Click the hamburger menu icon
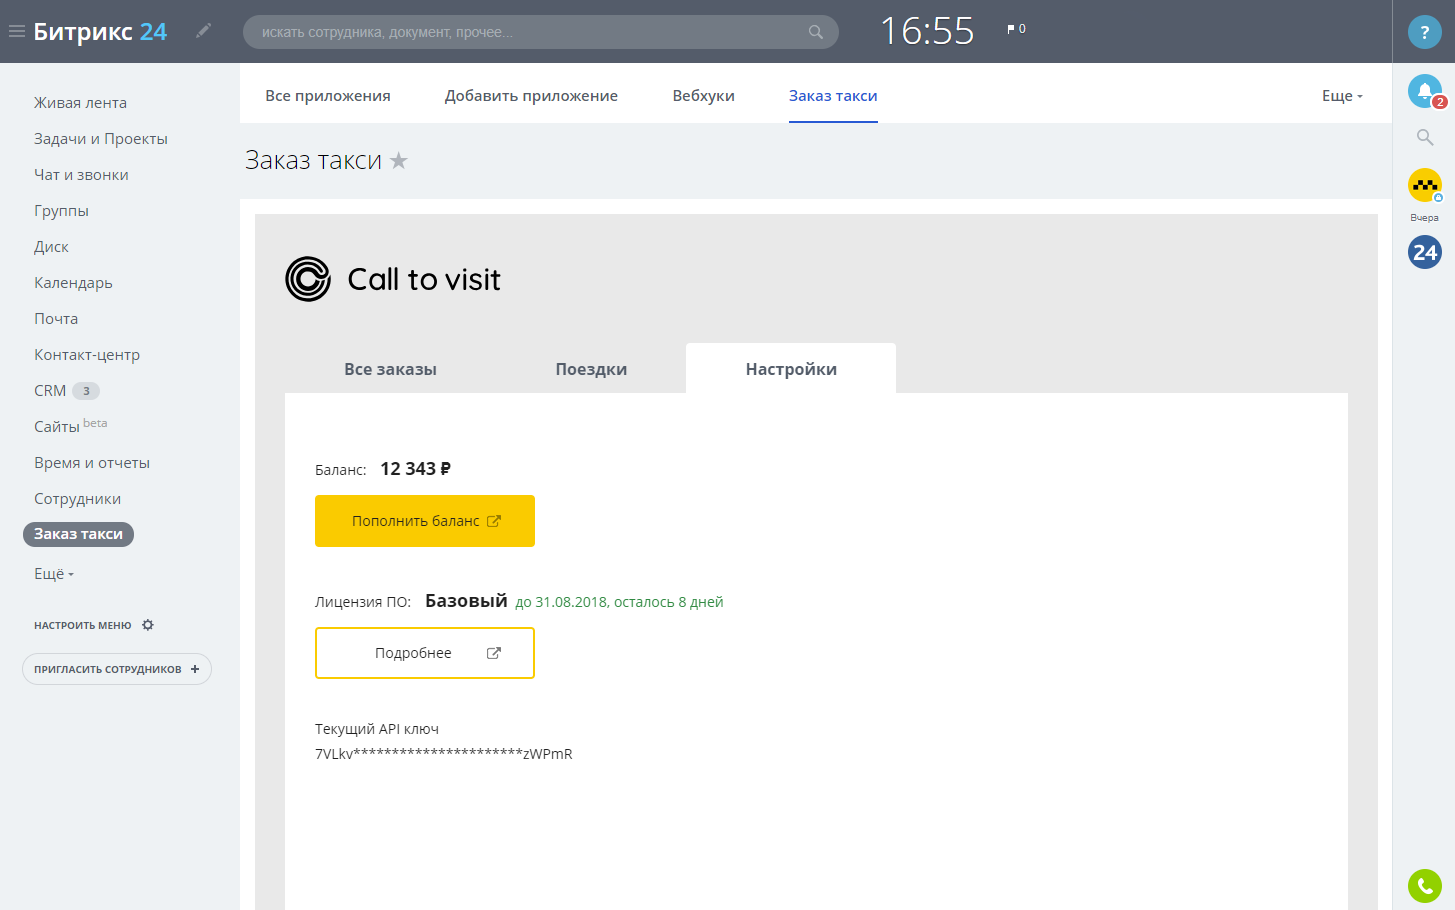This screenshot has height=910, width=1455. point(17,32)
